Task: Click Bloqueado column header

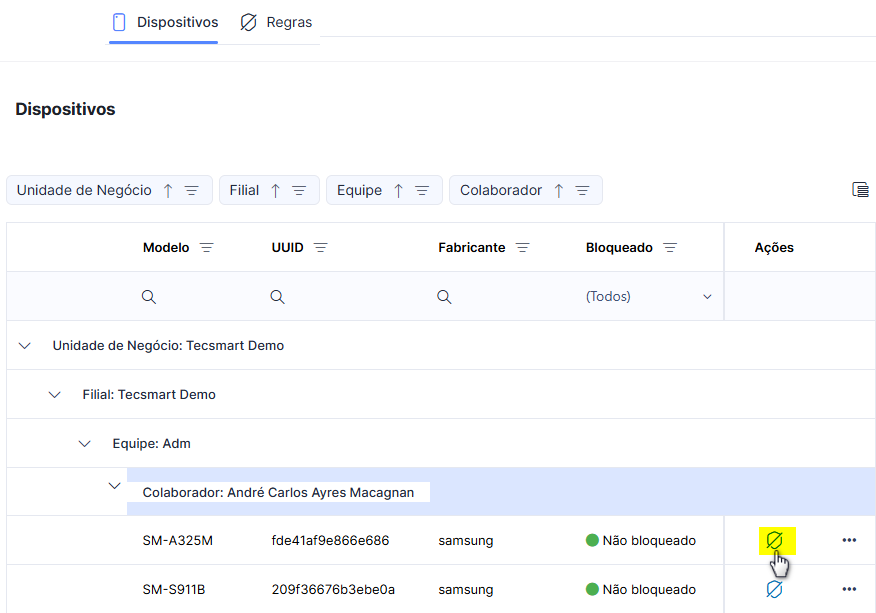Action: 619,248
